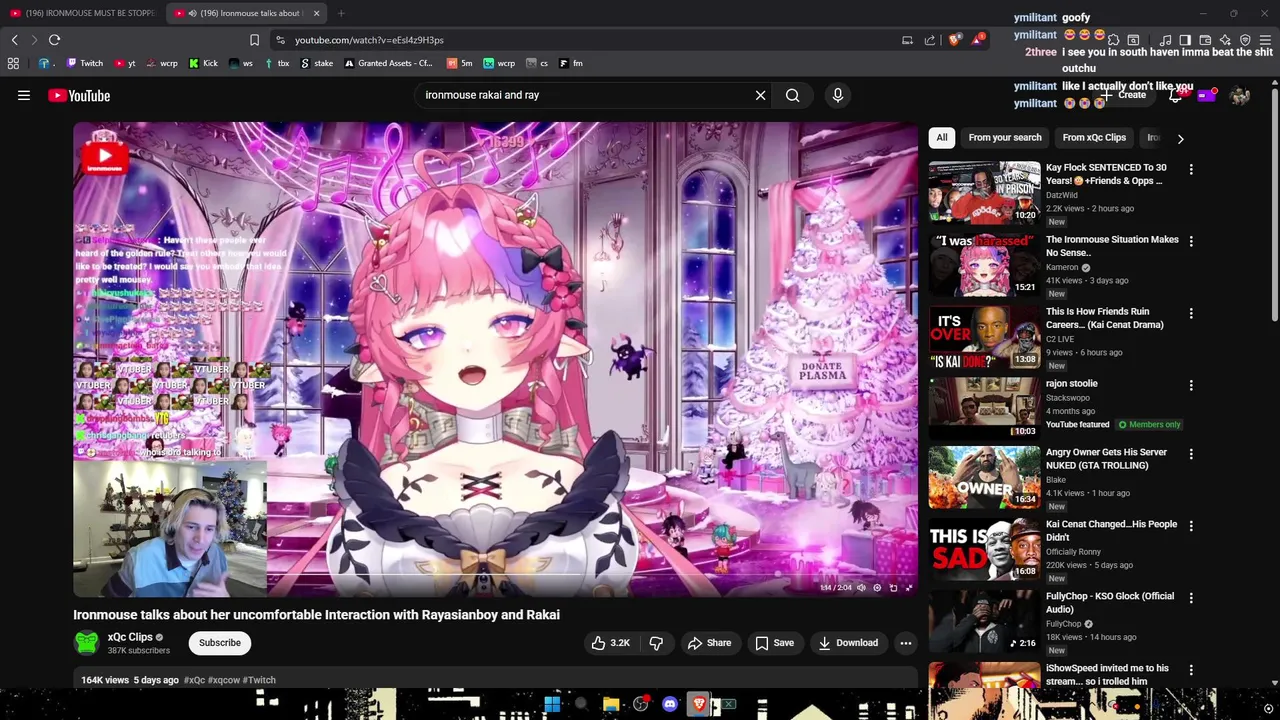Open a new browser tab
Image resolution: width=1280 pixels, height=720 pixels.
click(341, 13)
